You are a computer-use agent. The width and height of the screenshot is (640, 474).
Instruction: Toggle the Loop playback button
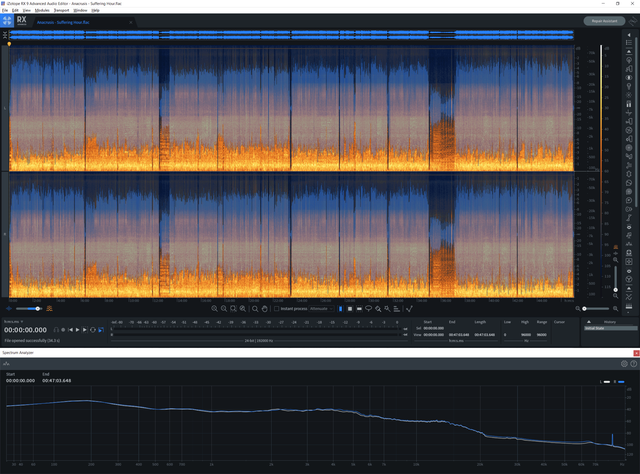pos(93,330)
